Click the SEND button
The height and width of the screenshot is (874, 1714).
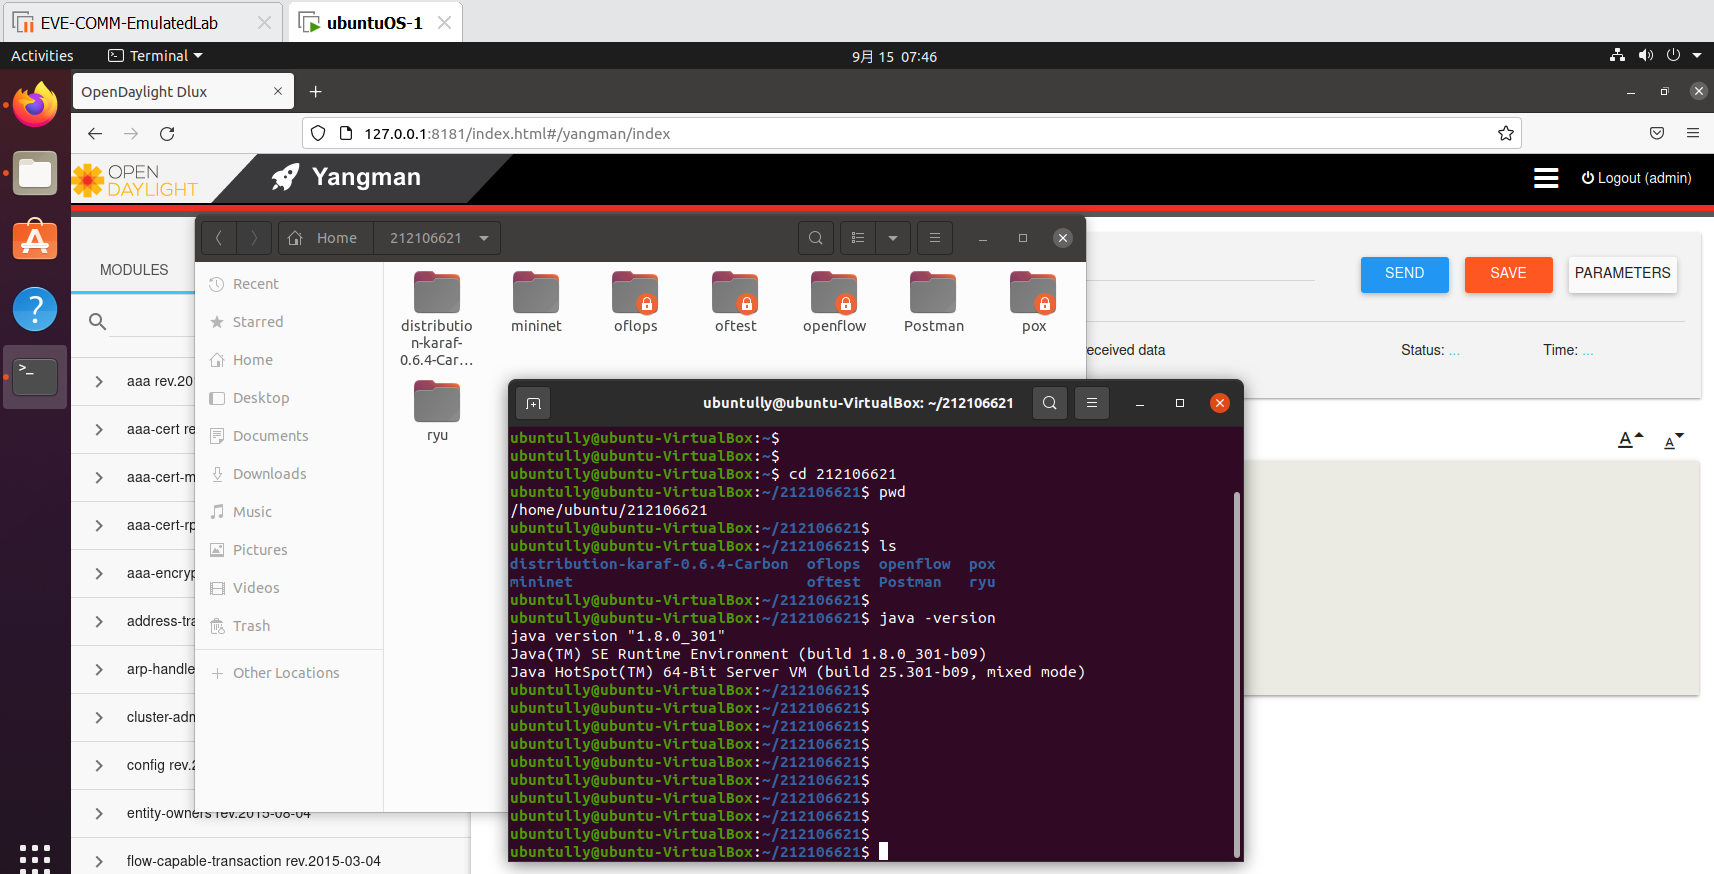pos(1404,274)
